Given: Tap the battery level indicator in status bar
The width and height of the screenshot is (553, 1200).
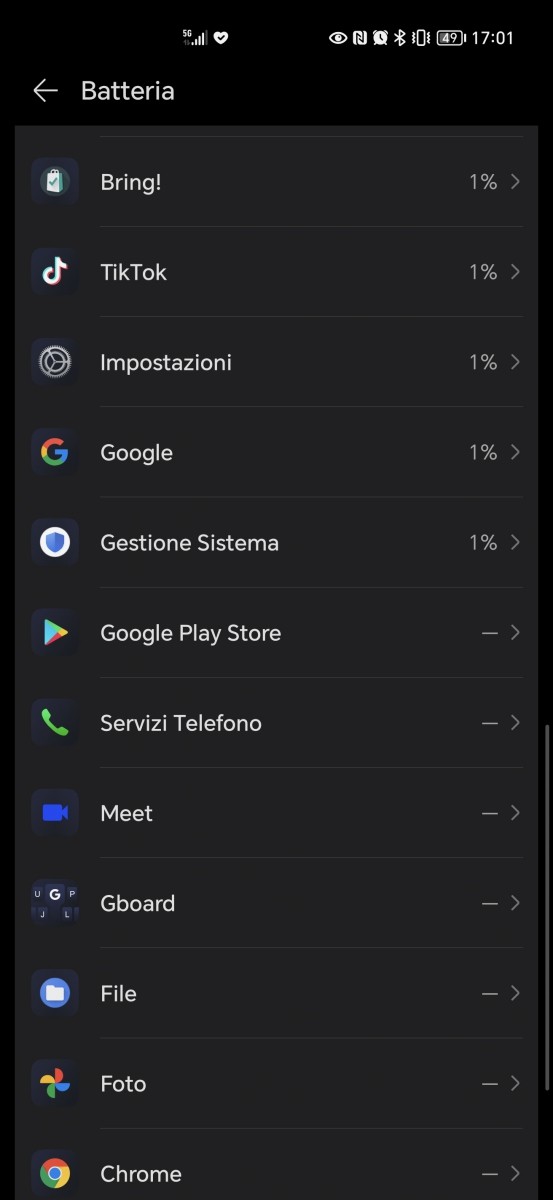Looking at the screenshot, I should click(x=450, y=38).
